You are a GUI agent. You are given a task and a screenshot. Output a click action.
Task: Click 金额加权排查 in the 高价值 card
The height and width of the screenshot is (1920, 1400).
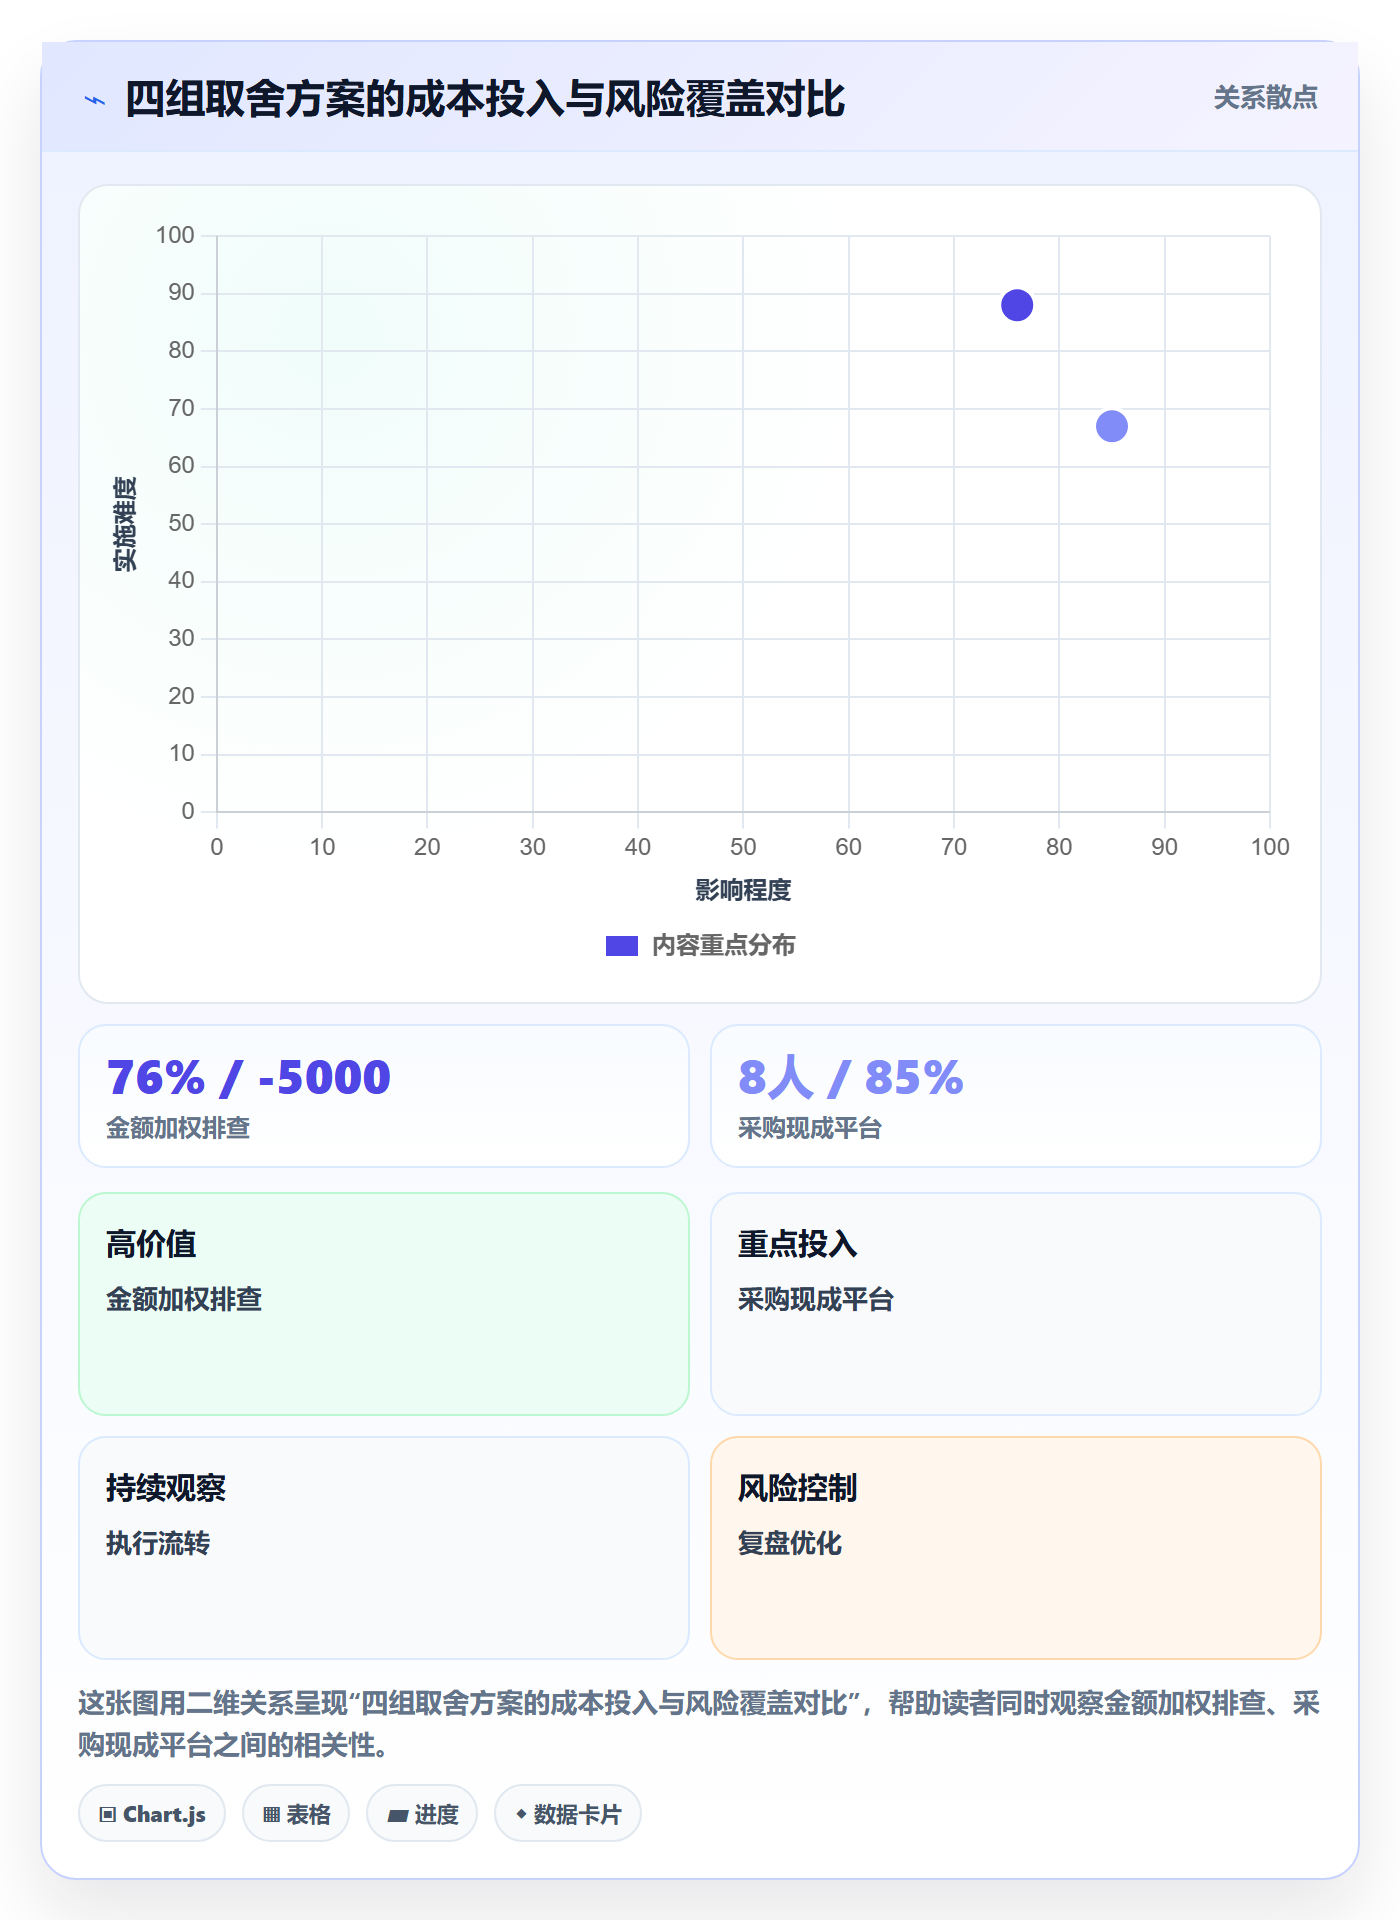184,1299
